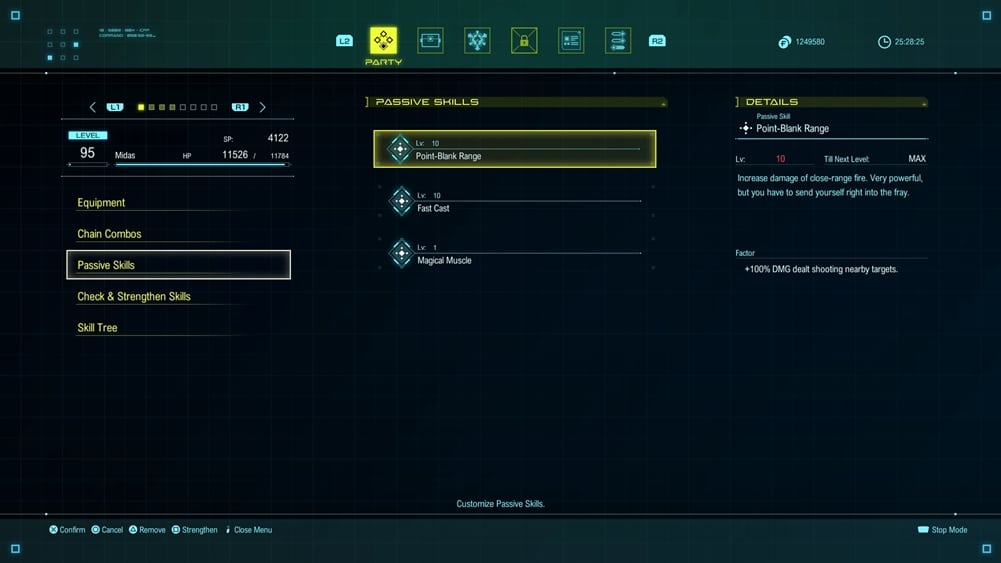Click the L2 tab switch button
The width and height of the screenshot is (1001, 563).
pyautogui.click(x=344, y=41)
